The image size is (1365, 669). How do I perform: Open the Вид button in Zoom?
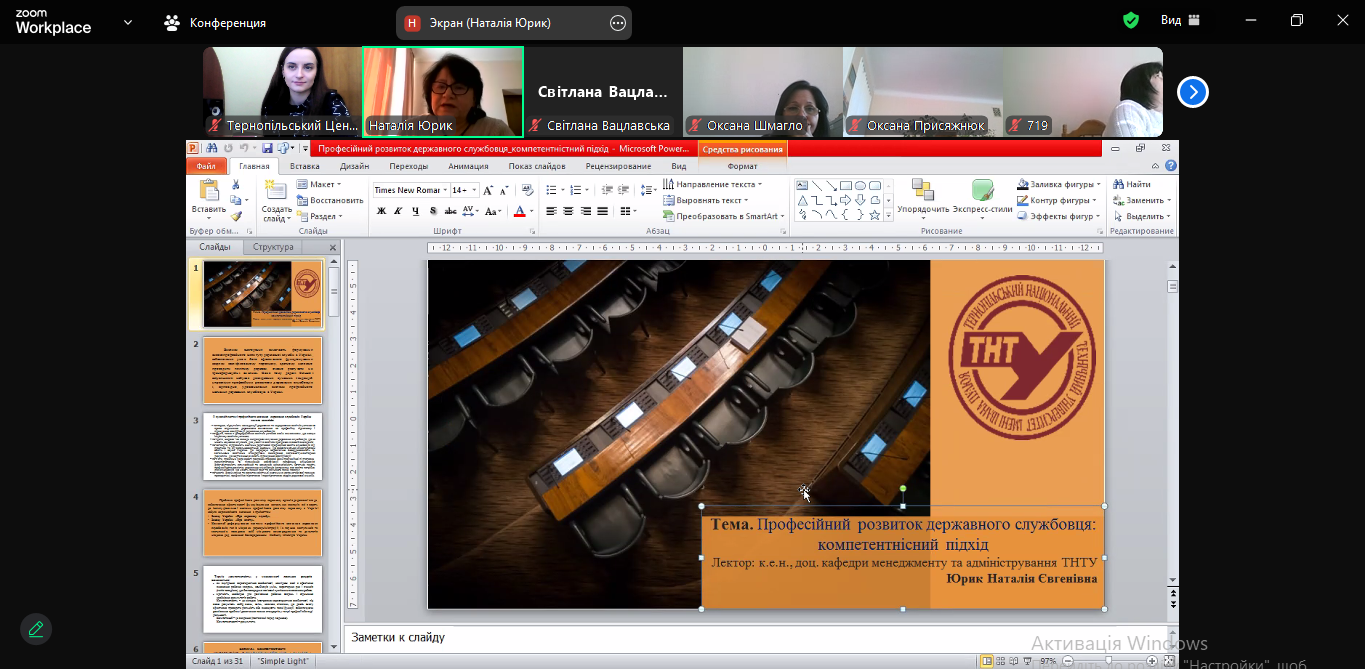coord(1180,21)
